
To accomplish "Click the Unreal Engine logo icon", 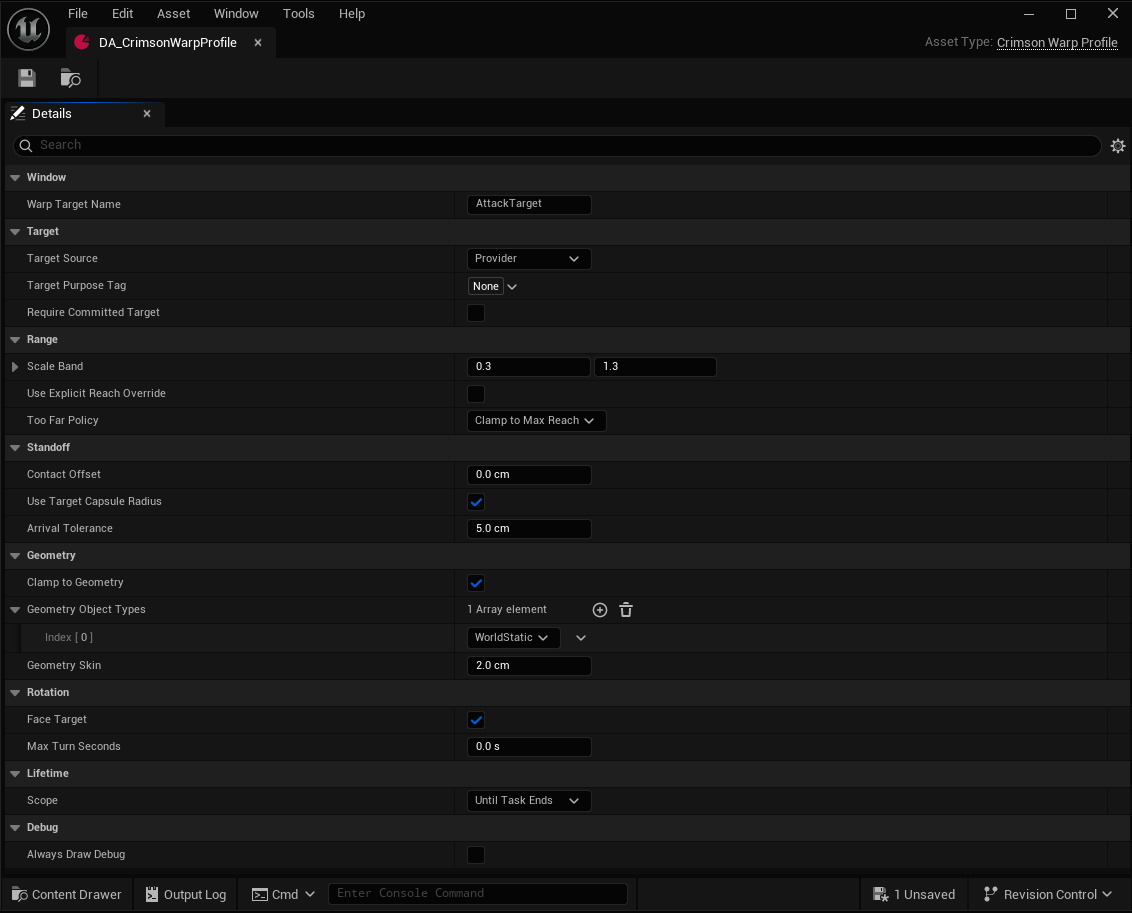I will 28,29.
